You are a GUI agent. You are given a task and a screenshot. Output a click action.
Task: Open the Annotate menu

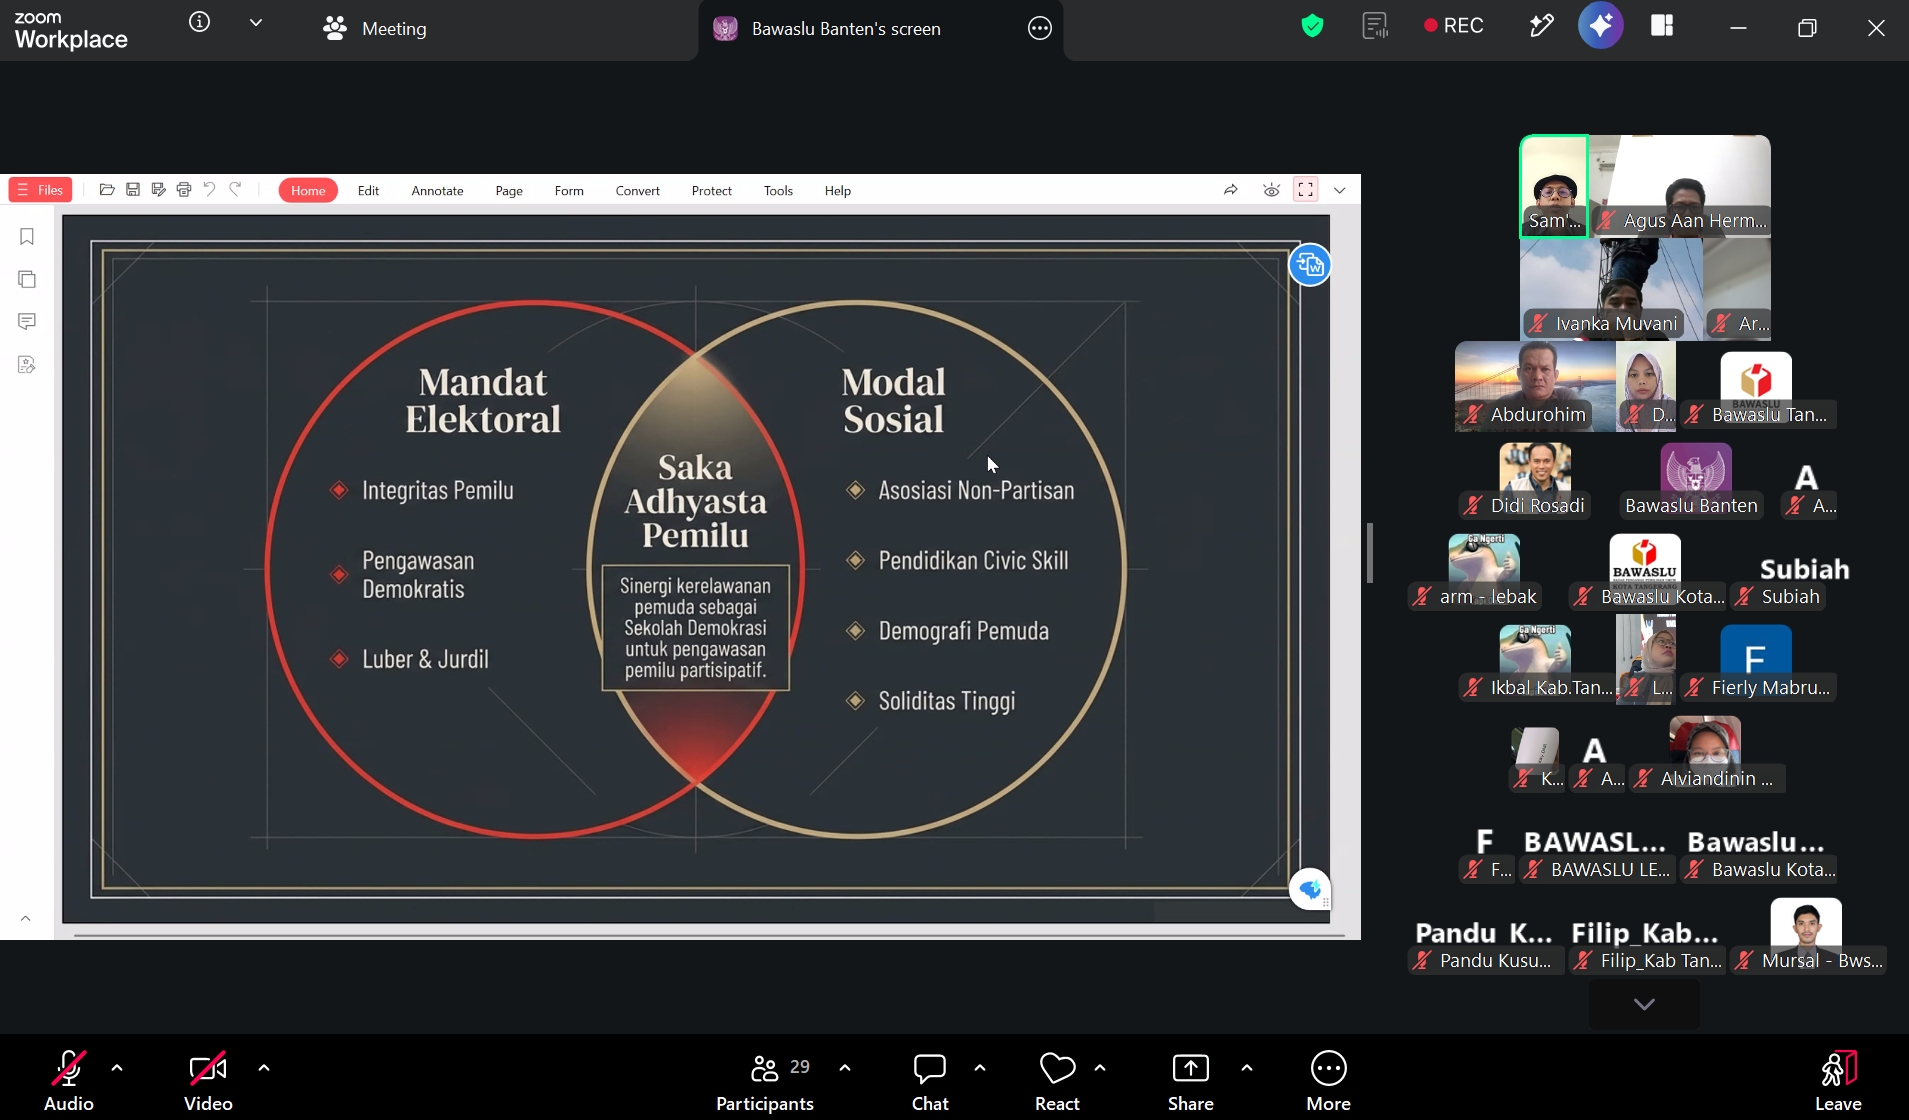click(437, 190)
